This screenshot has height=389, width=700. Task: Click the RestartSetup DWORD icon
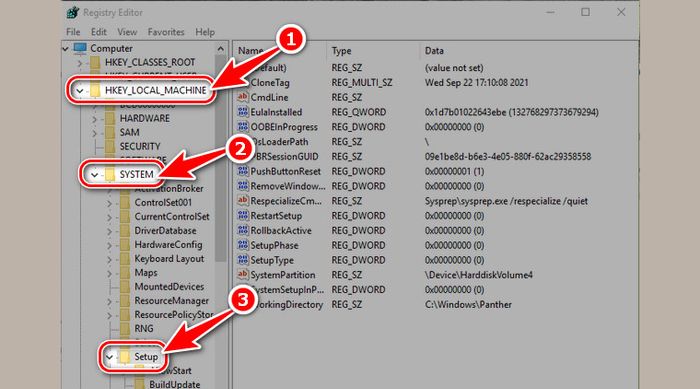(242, 215)
